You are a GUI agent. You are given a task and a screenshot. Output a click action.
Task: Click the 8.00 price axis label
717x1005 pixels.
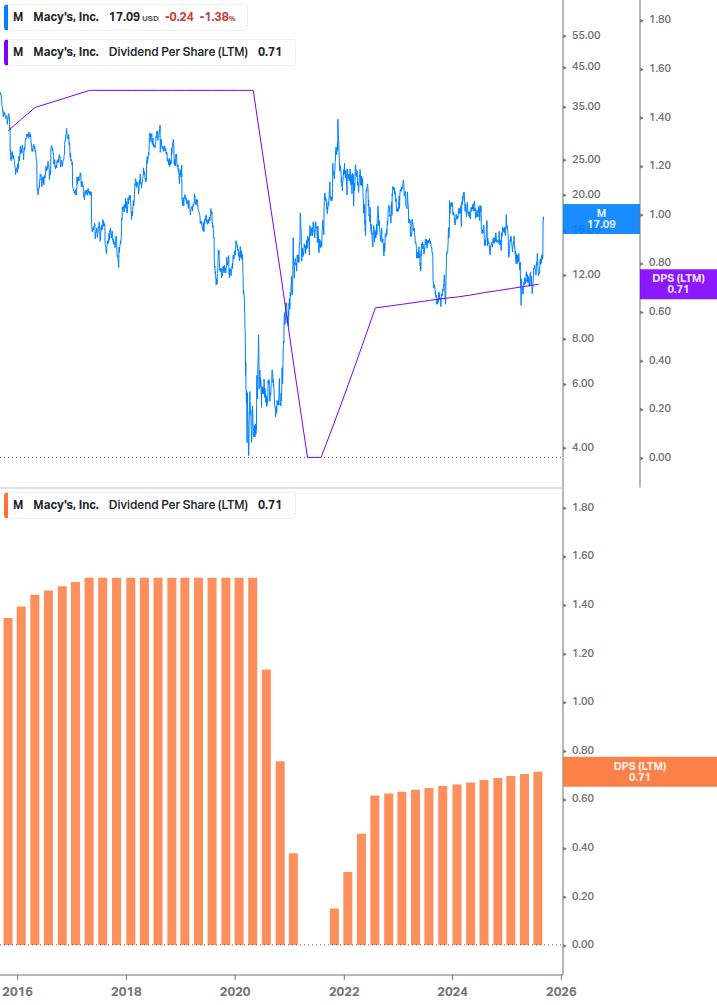(583, 338)
